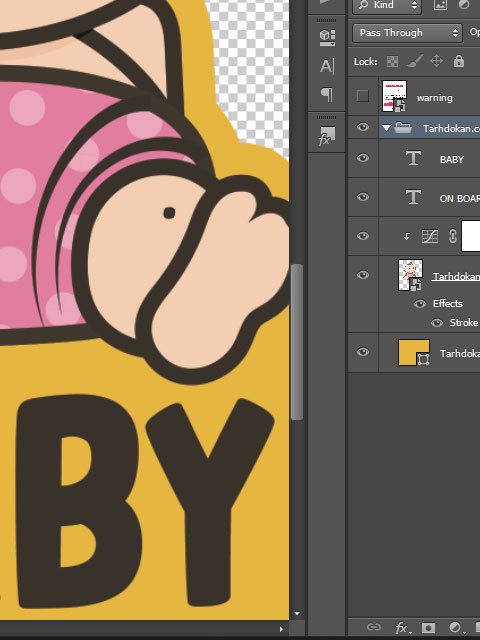
Task: Click the Link layers button
Action: [374, 627]
